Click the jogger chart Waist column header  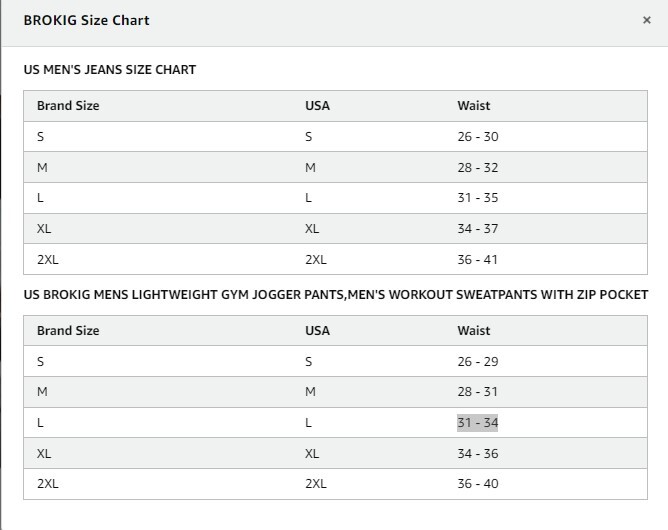[x=474, y=331]
